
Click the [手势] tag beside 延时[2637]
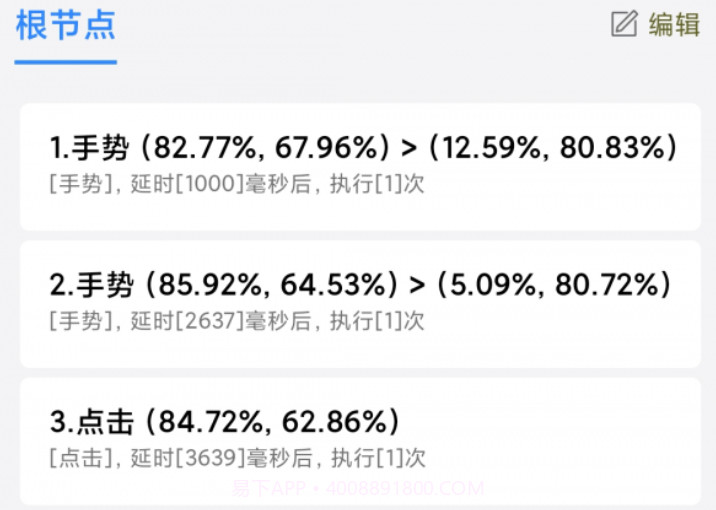coord(78,321)
